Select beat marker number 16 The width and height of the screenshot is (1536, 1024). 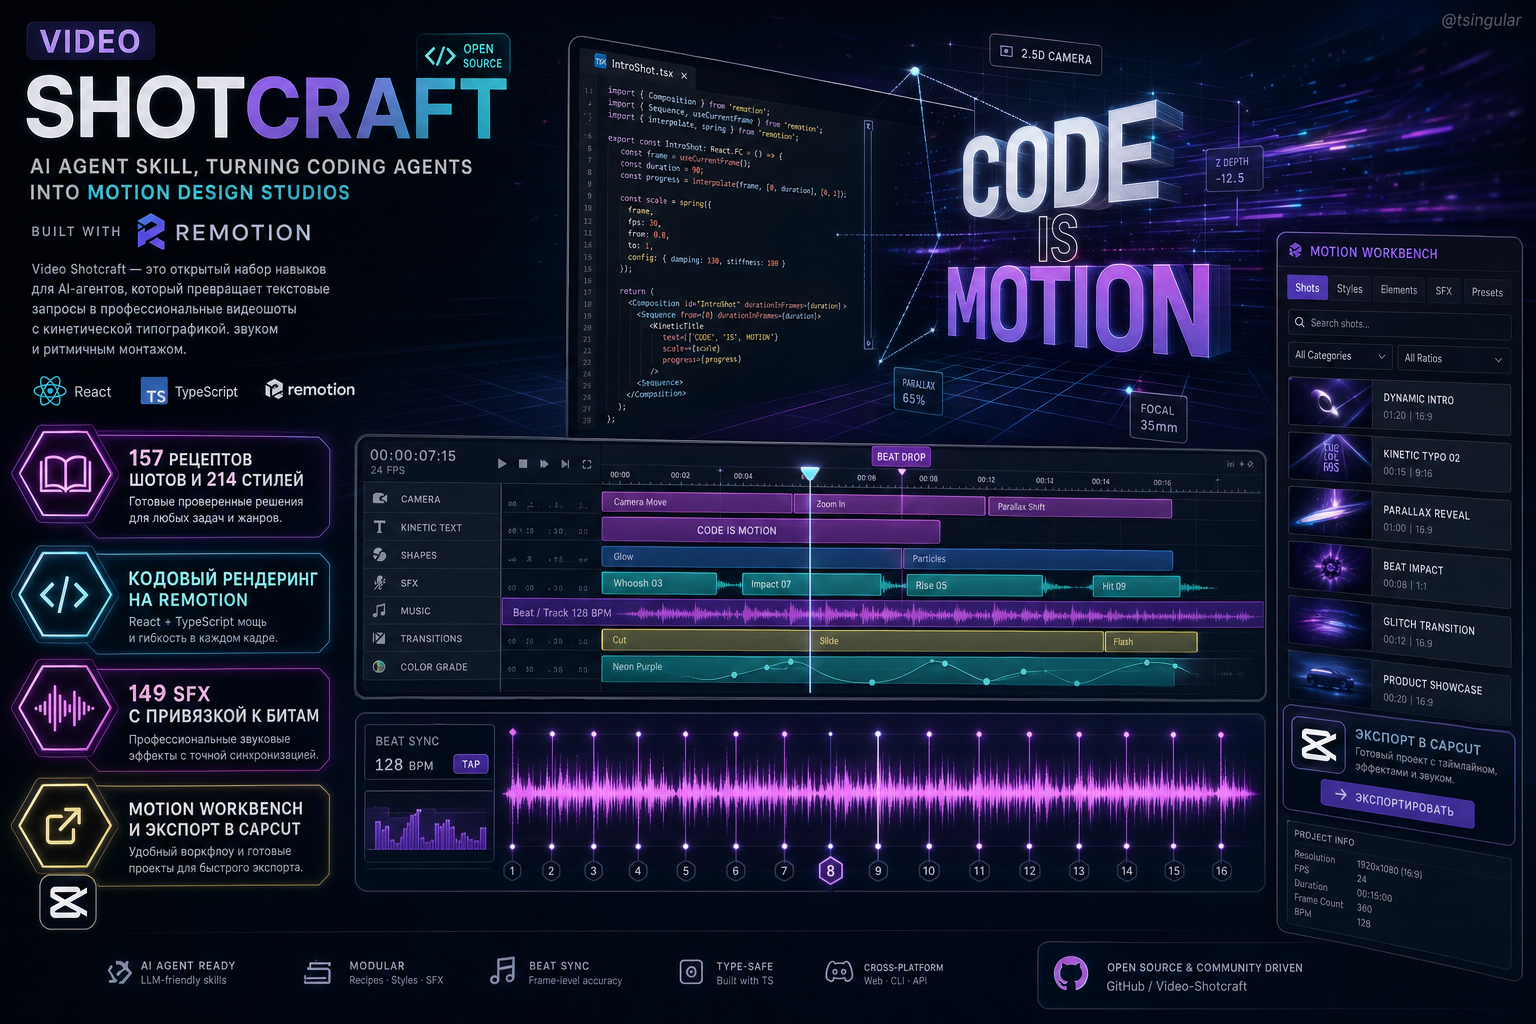pyautogui.click(x=1221, y=871)
